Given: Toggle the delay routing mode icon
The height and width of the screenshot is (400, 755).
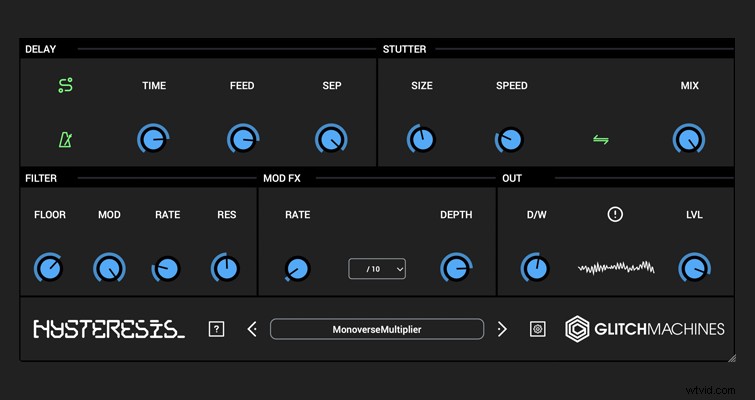Looking at the screenshot, I should coord(65,85).
